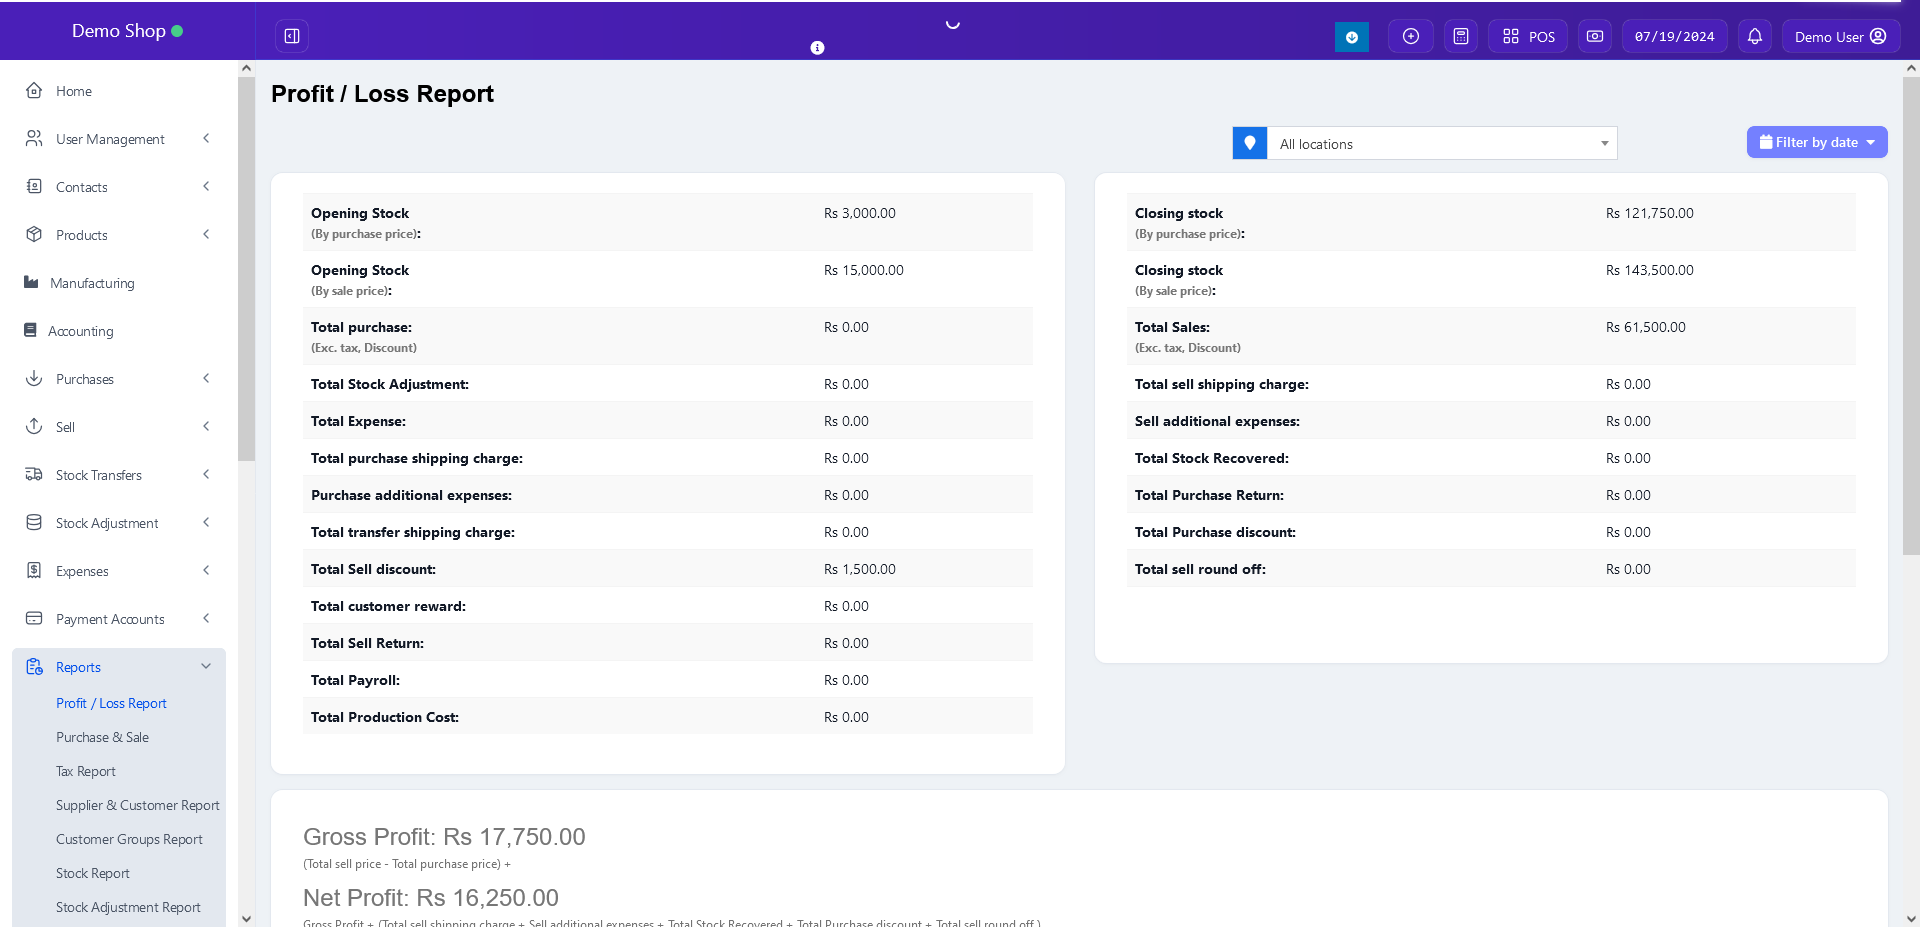Open the calculator icon in top bar
This screenshot has width=1920, height=927.
point(1460,36)
